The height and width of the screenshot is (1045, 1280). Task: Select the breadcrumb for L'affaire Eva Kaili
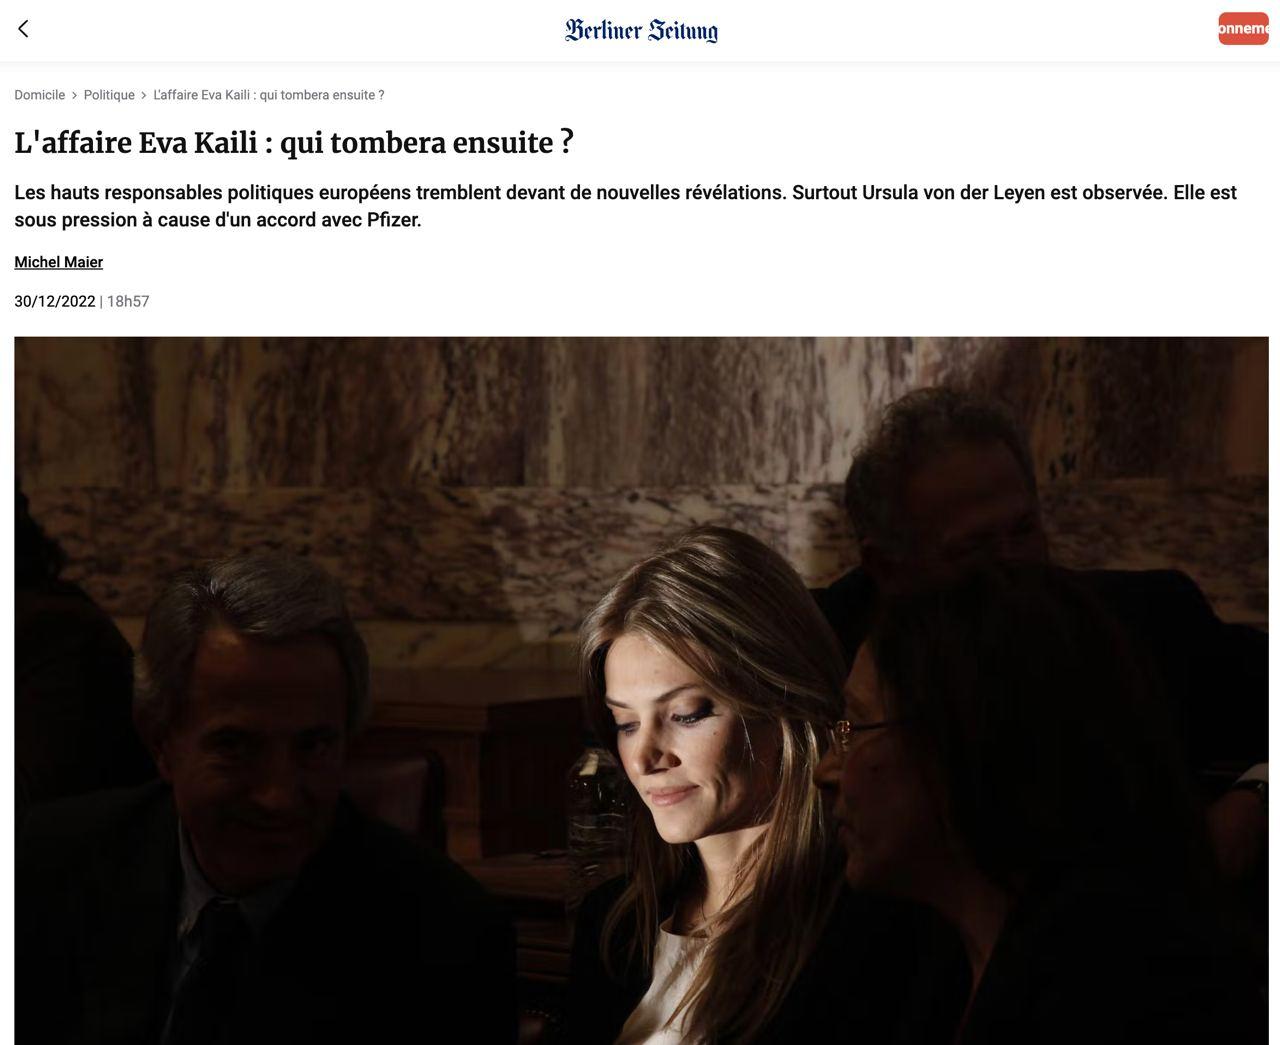tap(269, 95)
